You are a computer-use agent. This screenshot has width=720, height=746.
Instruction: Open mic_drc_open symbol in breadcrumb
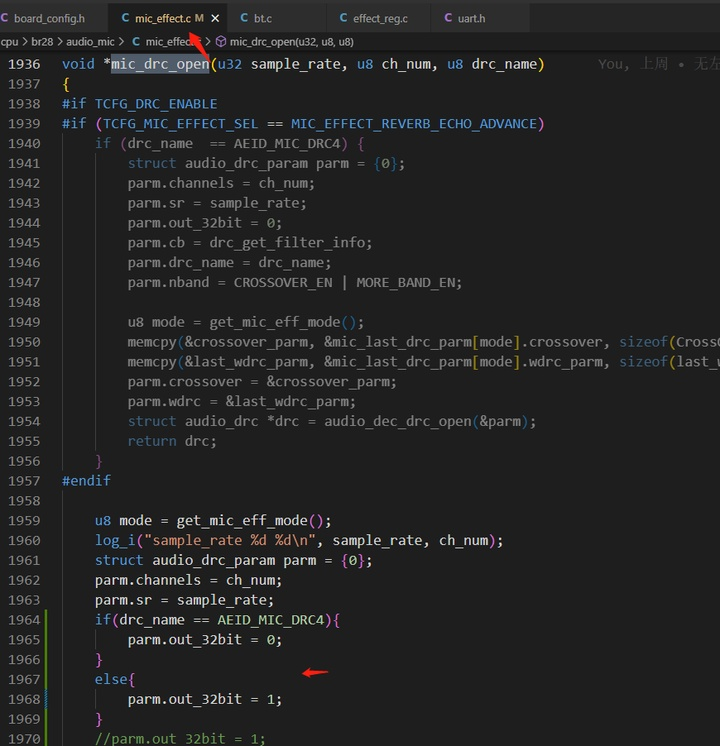pos(291,42)
